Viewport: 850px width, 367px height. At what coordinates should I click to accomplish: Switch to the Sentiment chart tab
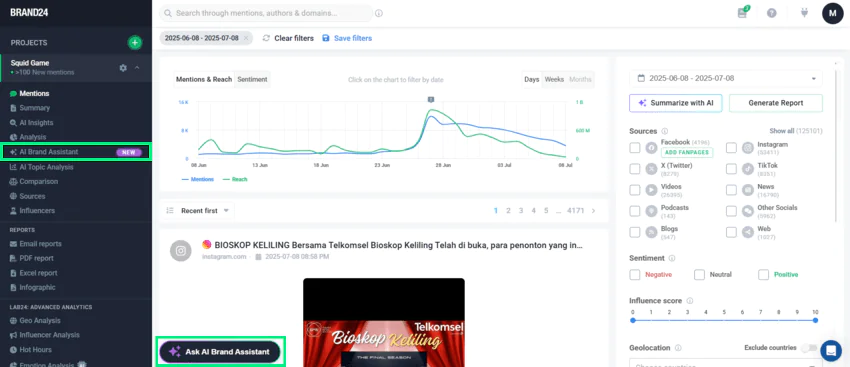coord(252,79)
